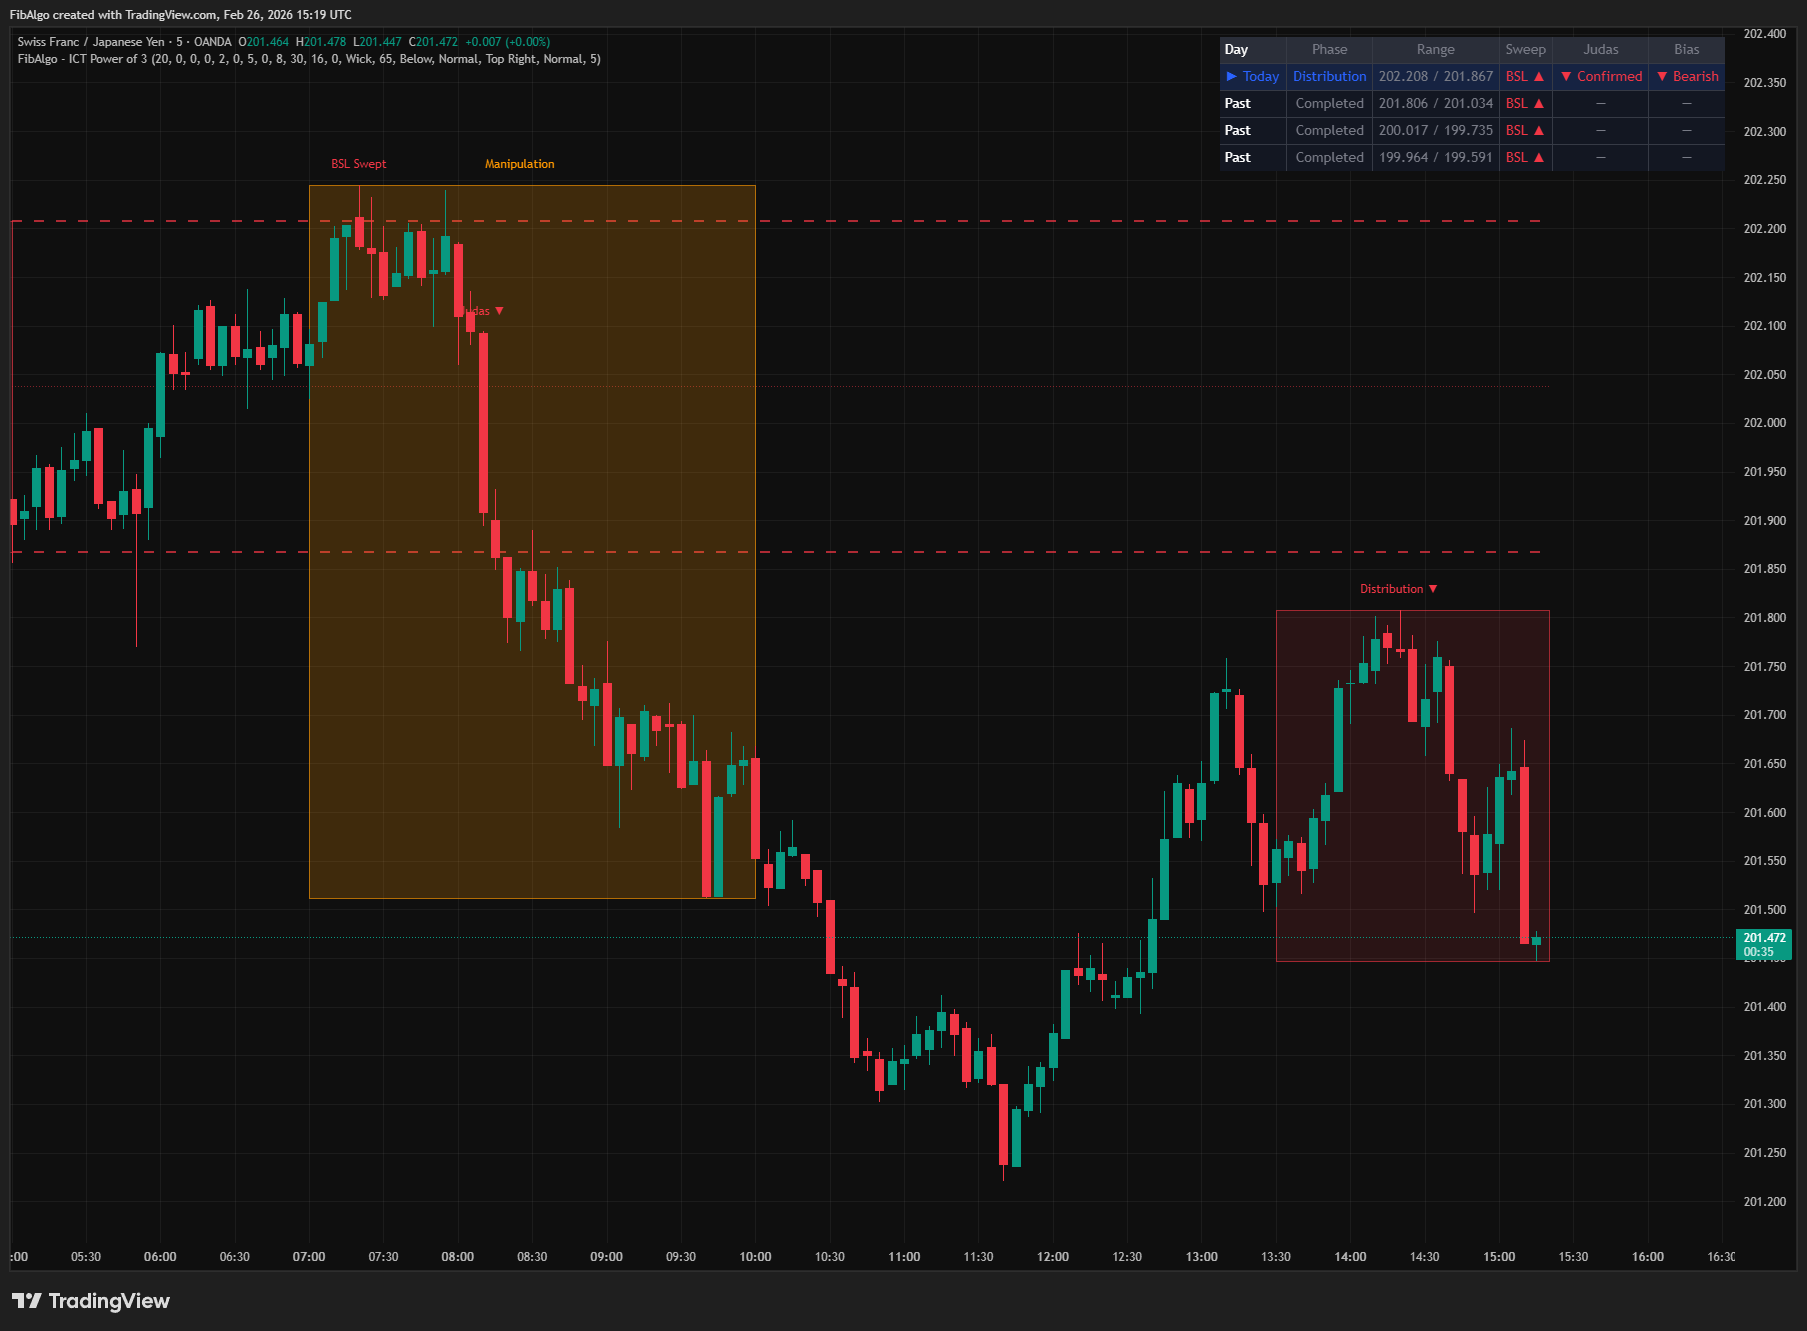Click the 201.472 current price label
The height and width of the screenshot is (1331, 1807).
pyautogui.click(x=1764, y=937)
